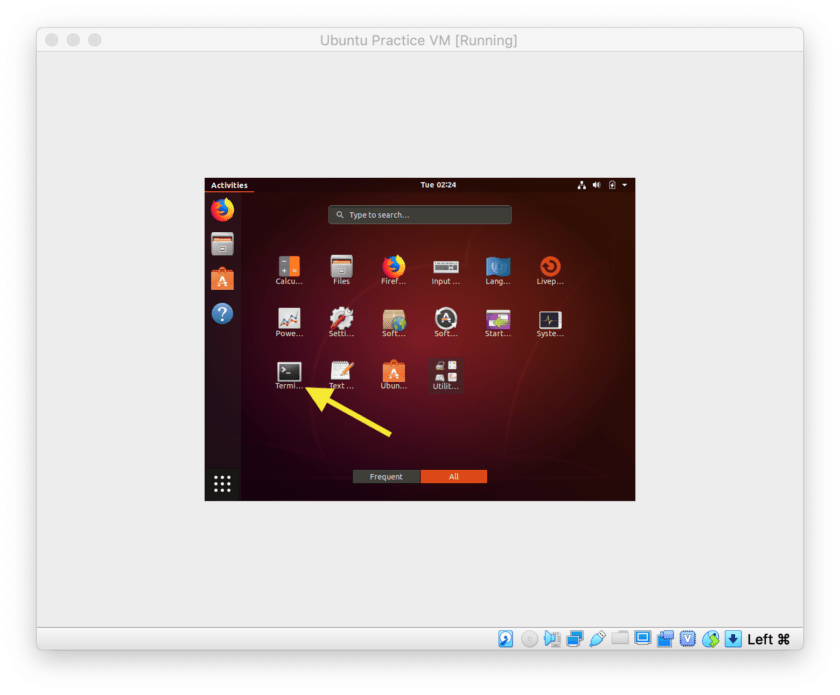Click the network icon in Ubuntu top bar
This screenshot has height=695, width=840.
coord(581,185)
